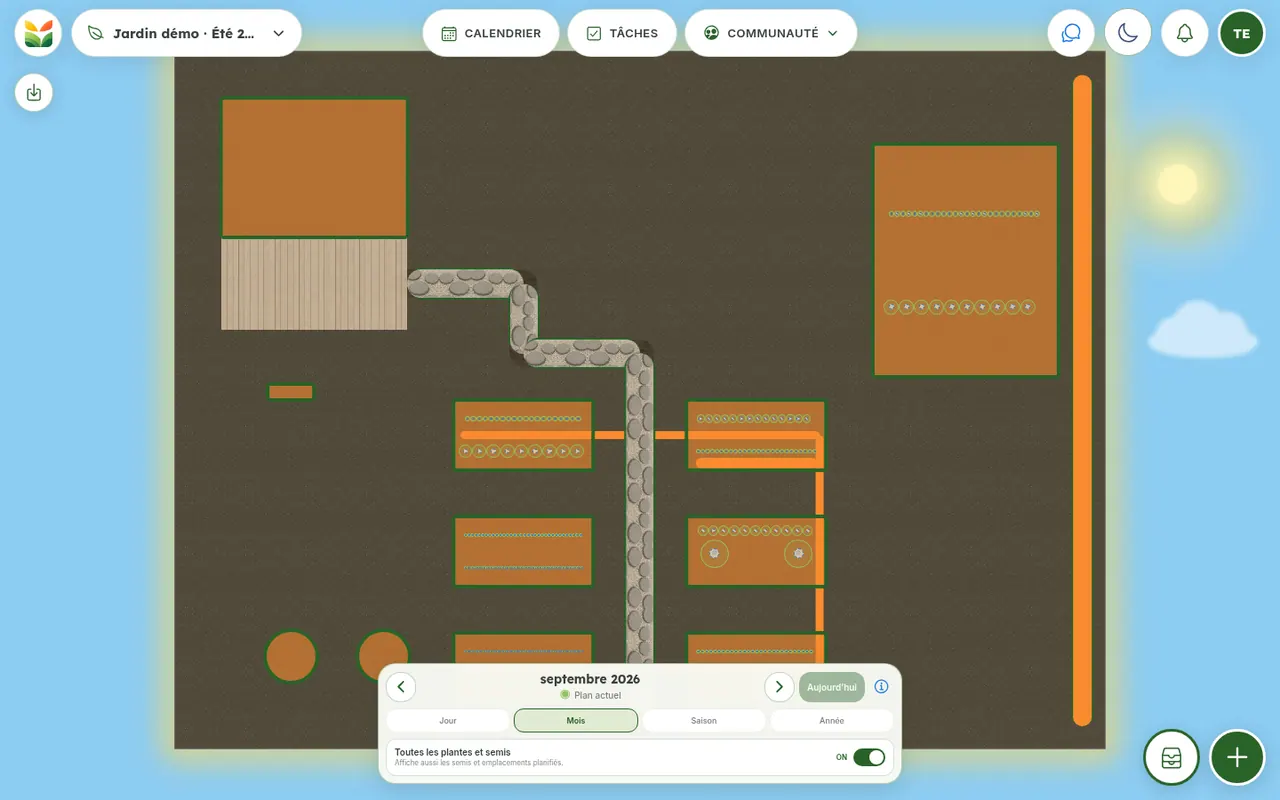Click the Aujourd'hui button
1280x800 pixels.
pos(832,687)
